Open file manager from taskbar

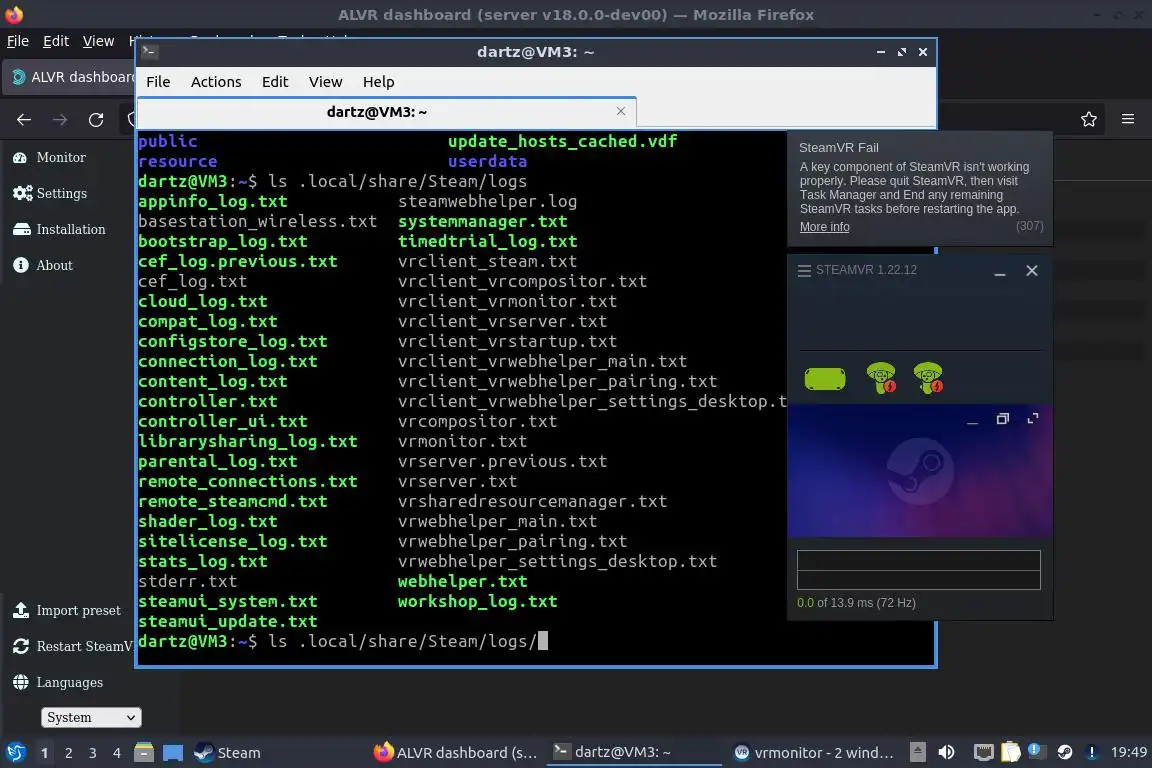(144, 753)
